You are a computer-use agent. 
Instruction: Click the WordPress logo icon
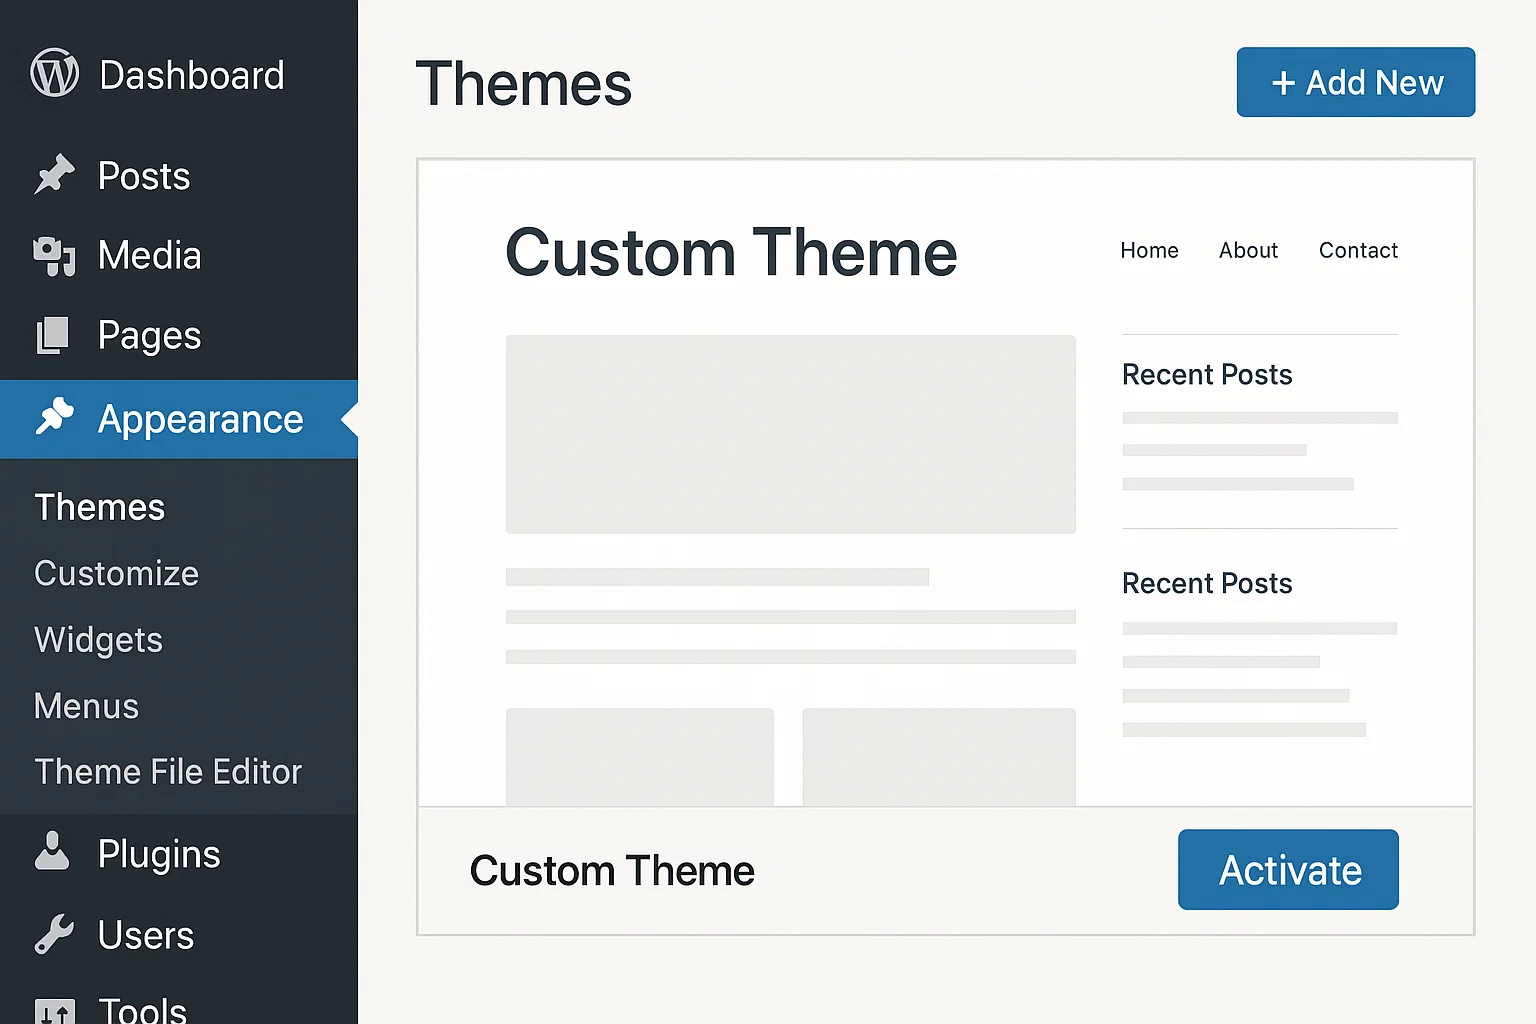point(54,74)
